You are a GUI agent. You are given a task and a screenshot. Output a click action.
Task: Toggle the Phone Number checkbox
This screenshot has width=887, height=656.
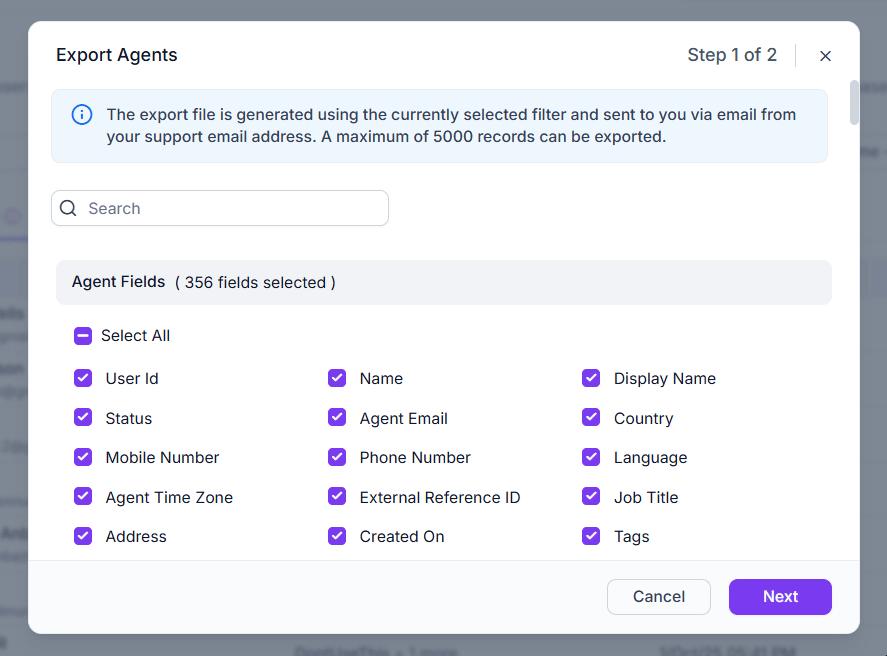click(337, 457)
